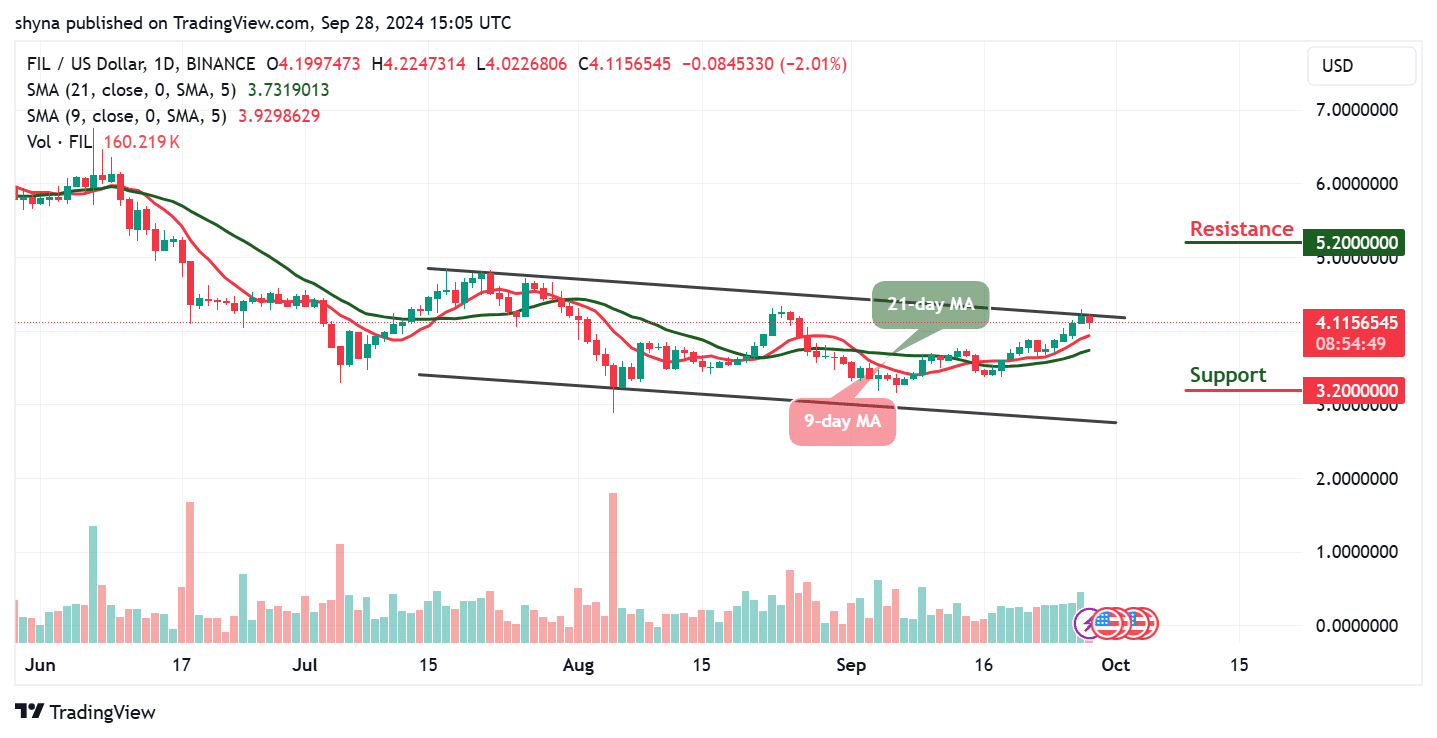
Task: Select the SMA (21, close, 0, SMA, 5) legend
Action: click(x=130, y=90)
